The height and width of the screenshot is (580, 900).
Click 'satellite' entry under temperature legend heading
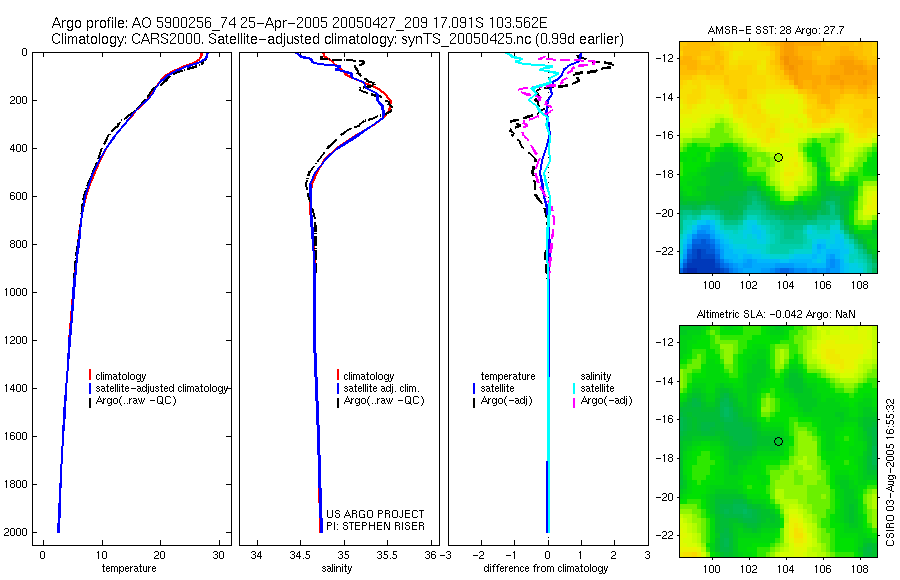point(498,389)
